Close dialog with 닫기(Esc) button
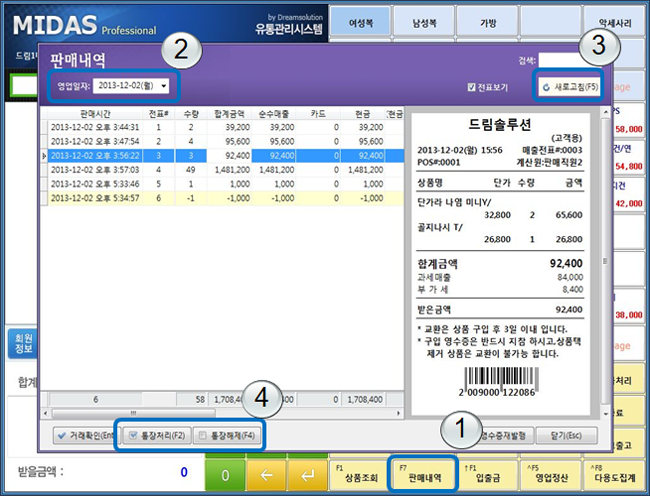This screenshot has height=496, width=650. [x=567, y=436]
